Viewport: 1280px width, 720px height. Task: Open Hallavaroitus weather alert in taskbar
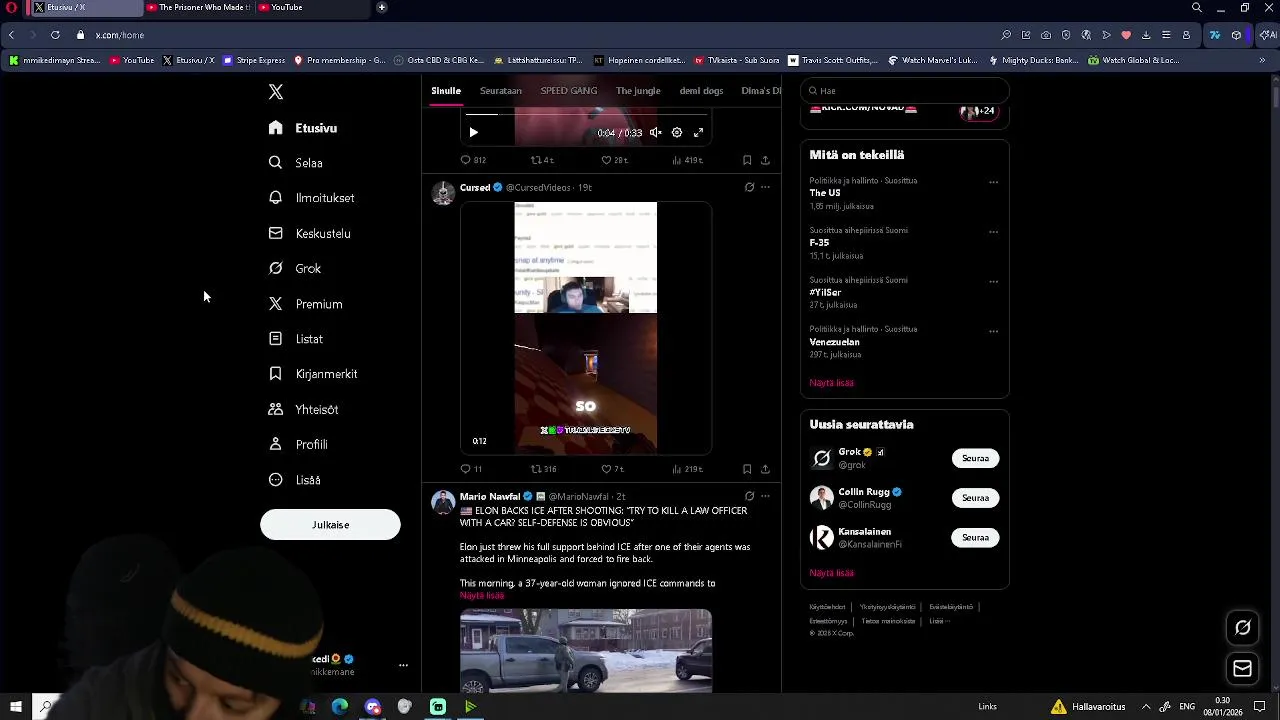[x=1088, y=707]
